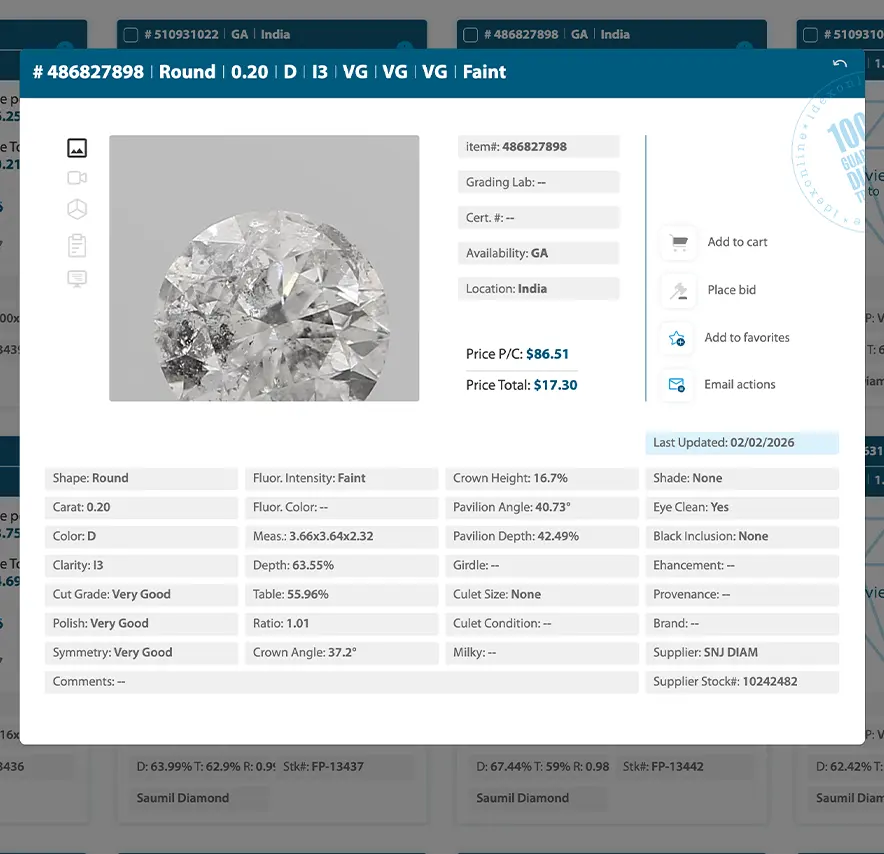The width and height of the screenshot is (884, 854).
Task: Click the Last Updated 02/02/2026 field
Action: pos(742,443)
